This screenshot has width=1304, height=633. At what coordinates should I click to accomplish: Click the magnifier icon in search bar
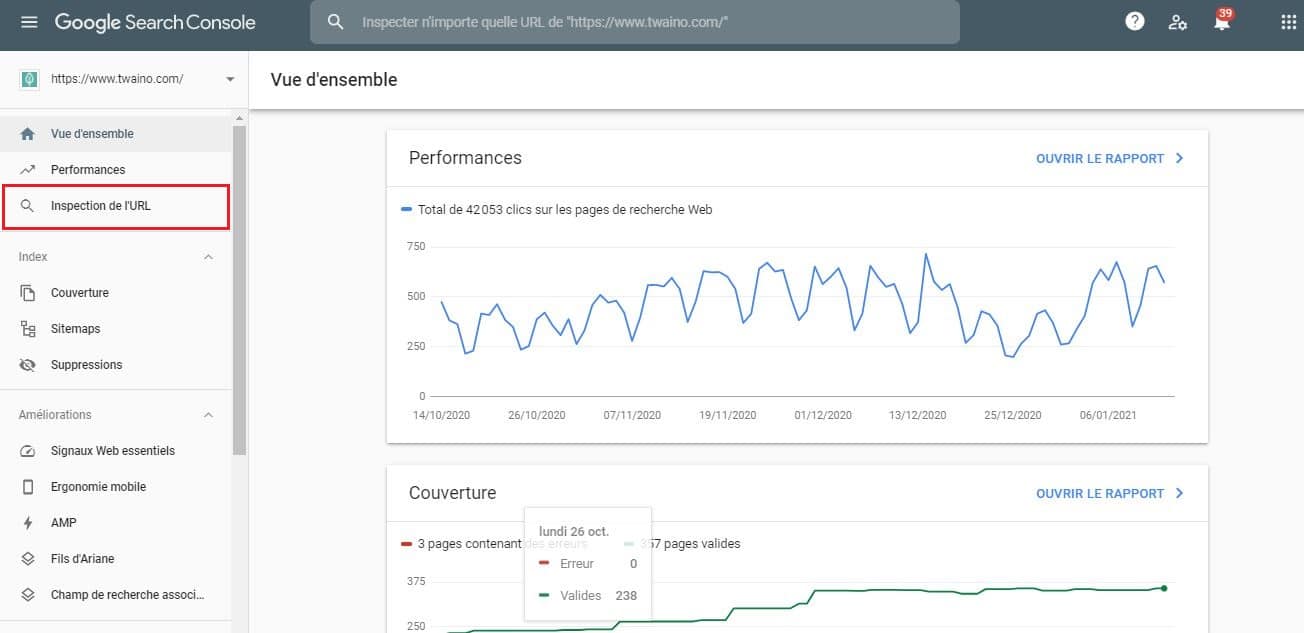click(337, 22)
